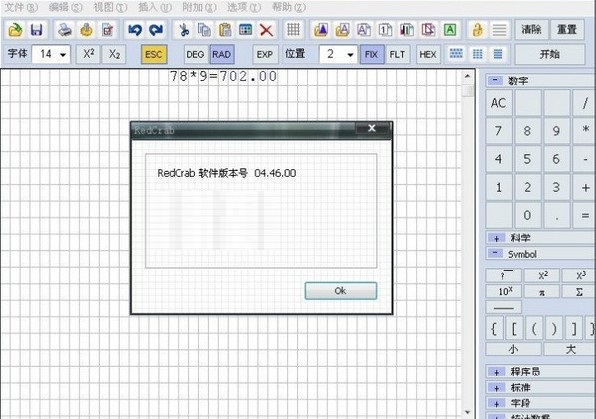Click the save floppy disk icon
The image size is (596, 419).
[x=36, y=30]
